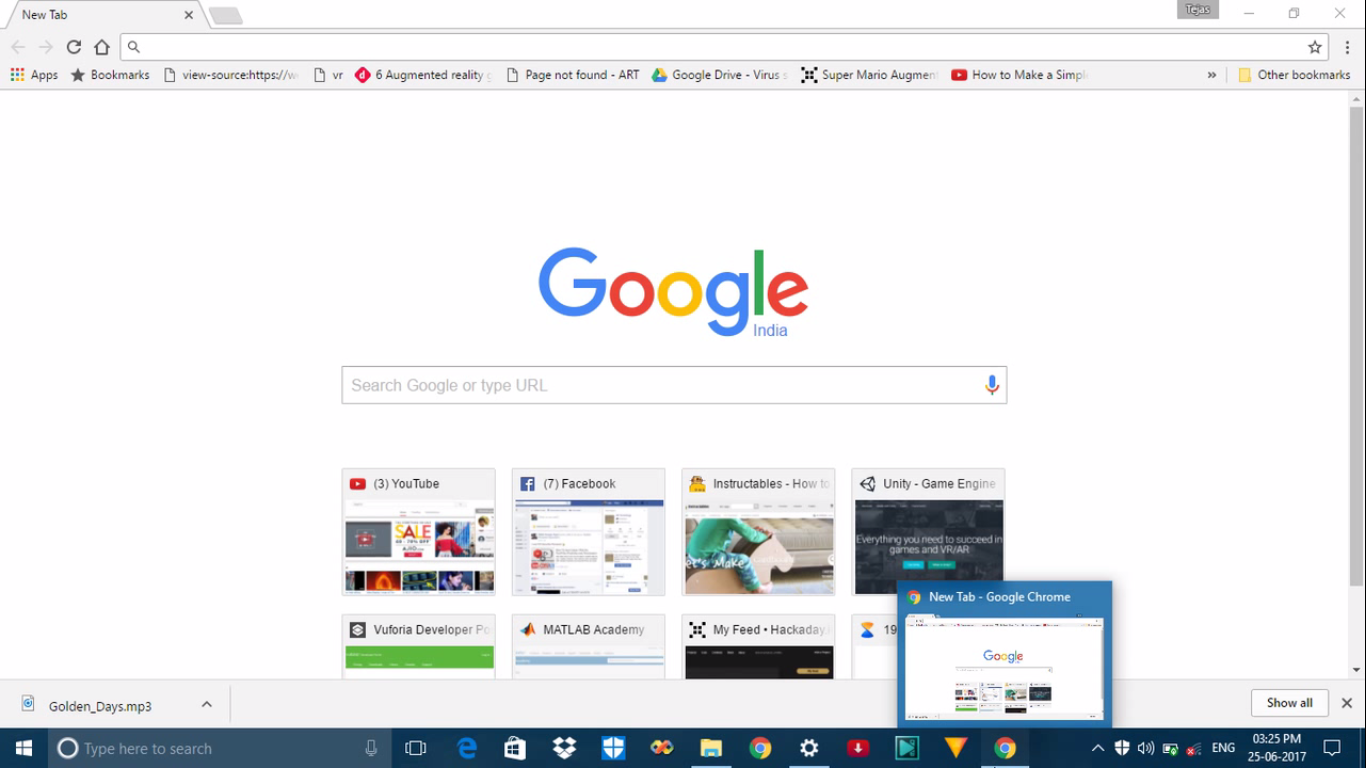The height and width of the screenshot is (768, 1366).
Task: Expand the Golden_Days.mp3 download options arrow
Action: [206, 704]
